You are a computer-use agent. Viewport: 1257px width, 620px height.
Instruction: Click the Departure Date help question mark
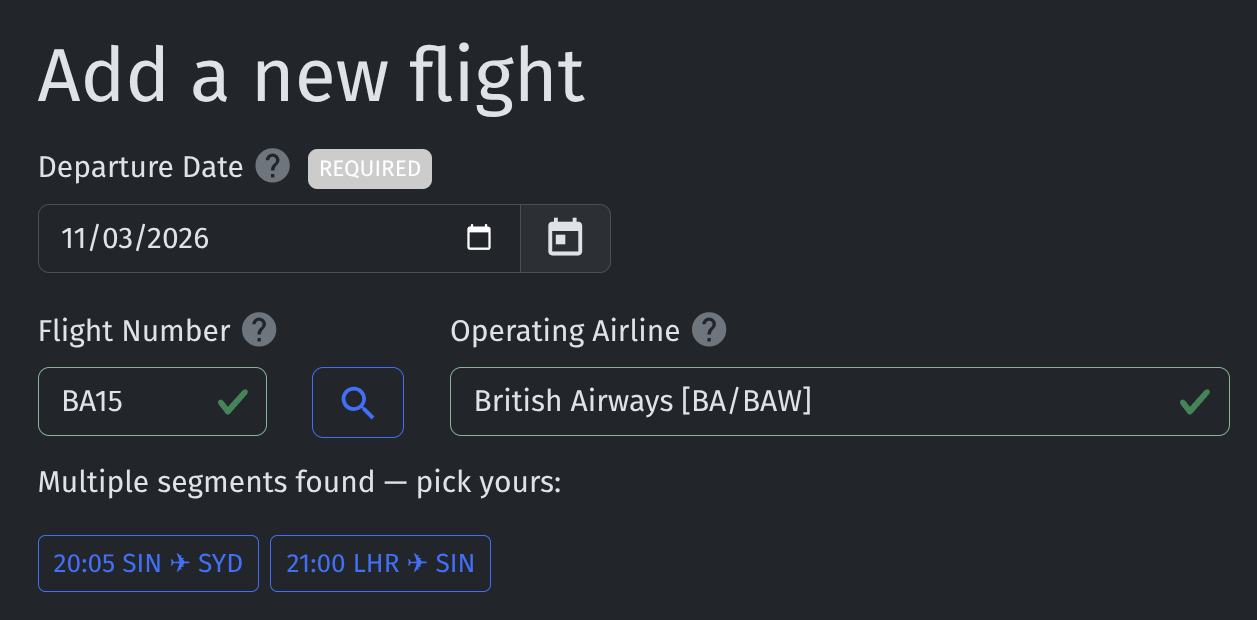[273, 166]
